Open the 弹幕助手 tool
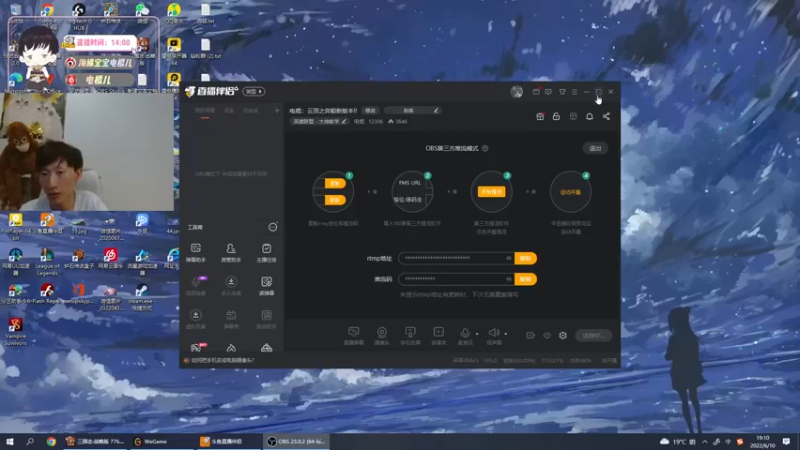The height and width of the screenshot is (450, 800). click(x=195, y=253)
